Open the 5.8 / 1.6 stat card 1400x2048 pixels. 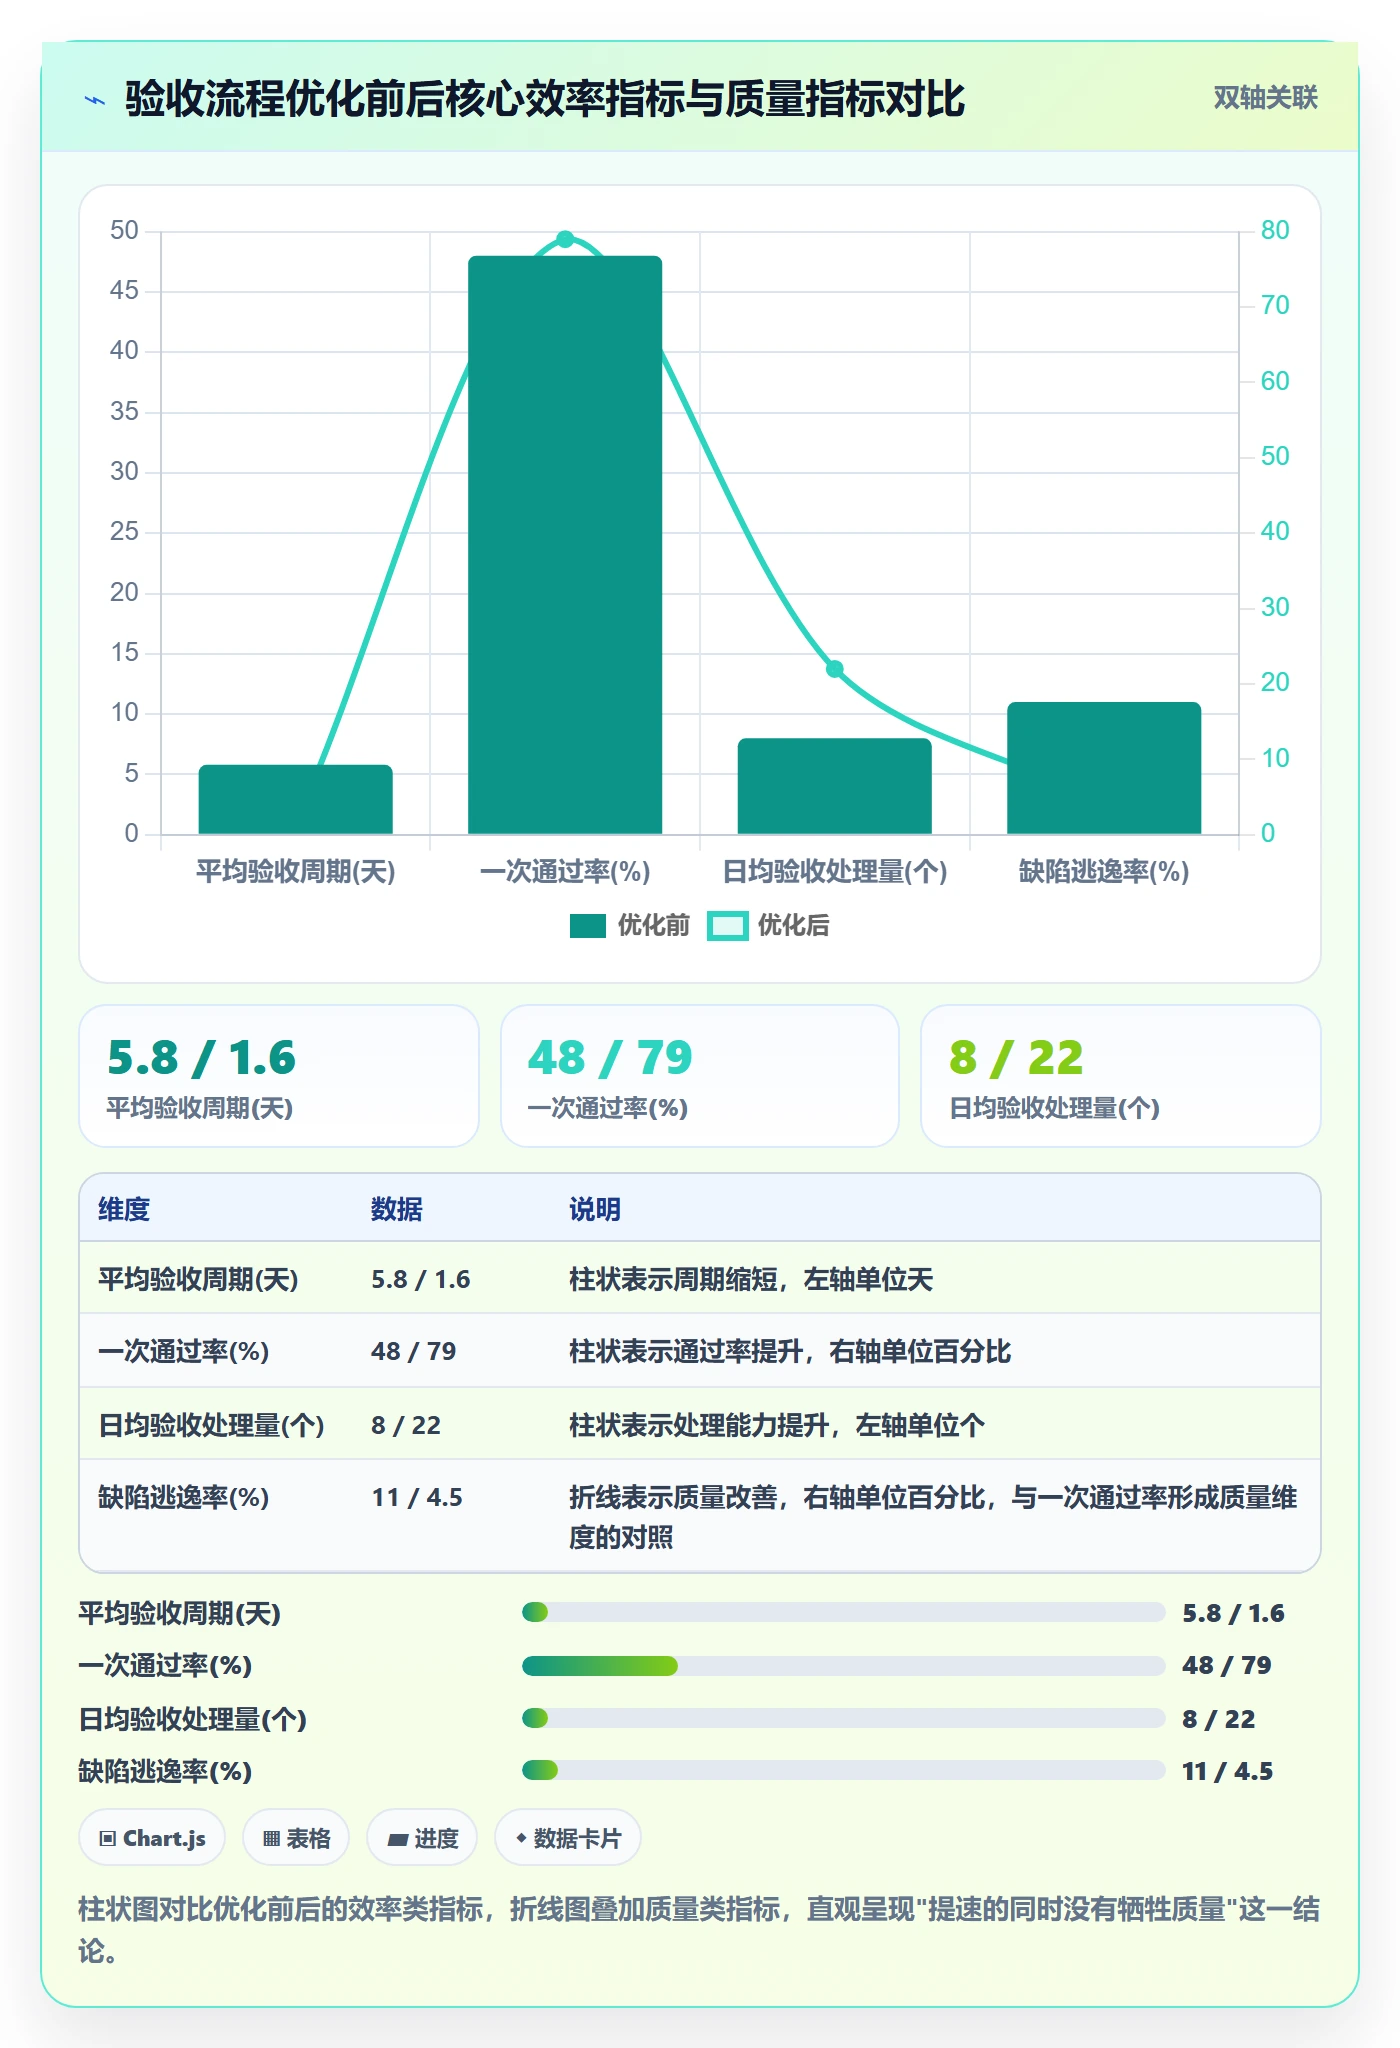coord(279,1076)
